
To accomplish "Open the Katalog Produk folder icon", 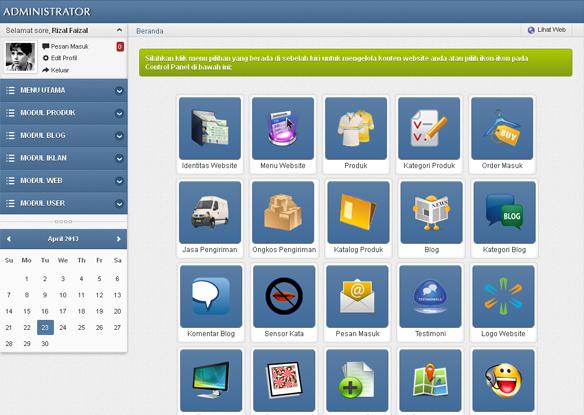I will [358, 212].
